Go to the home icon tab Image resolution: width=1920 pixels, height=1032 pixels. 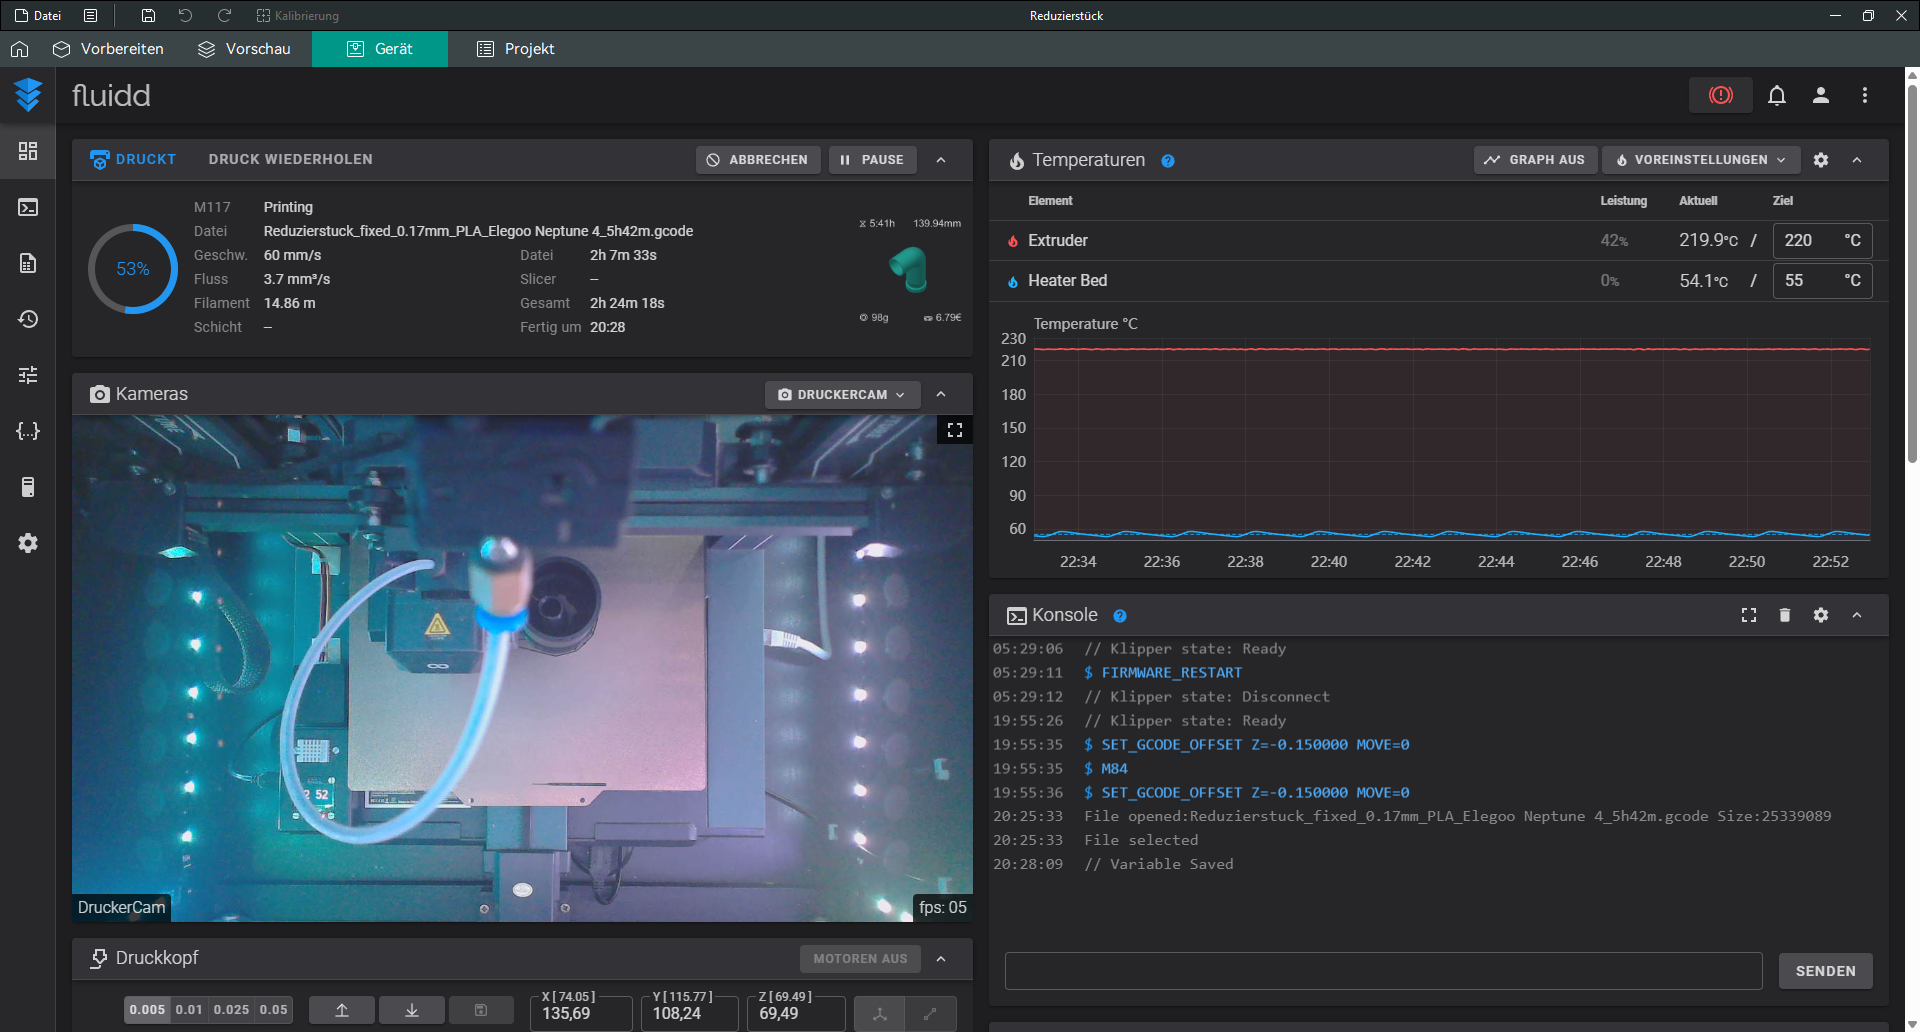[20, 49]
